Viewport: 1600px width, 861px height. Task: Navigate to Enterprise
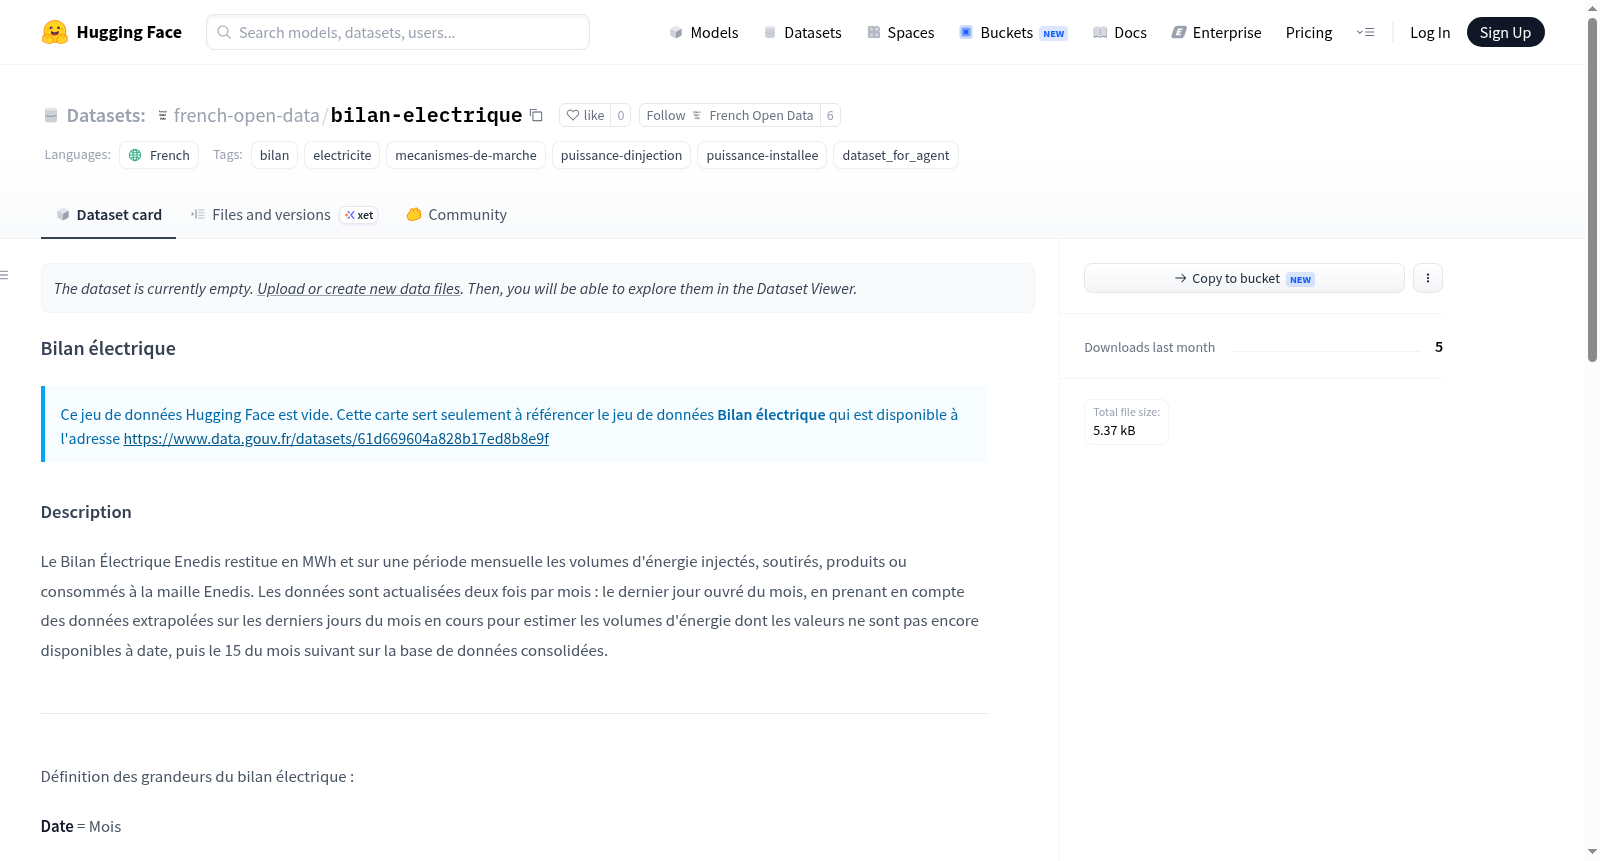point(1216,32)
